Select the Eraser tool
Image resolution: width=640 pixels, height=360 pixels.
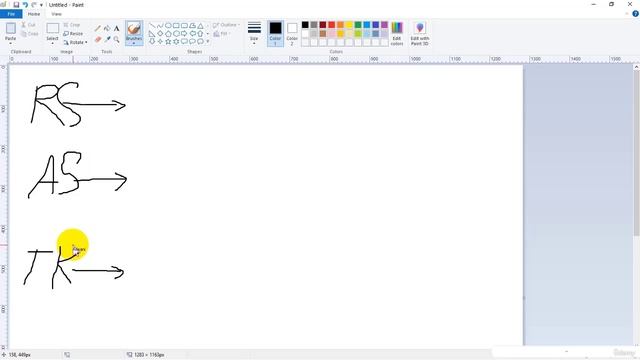(x=98, y=39)
